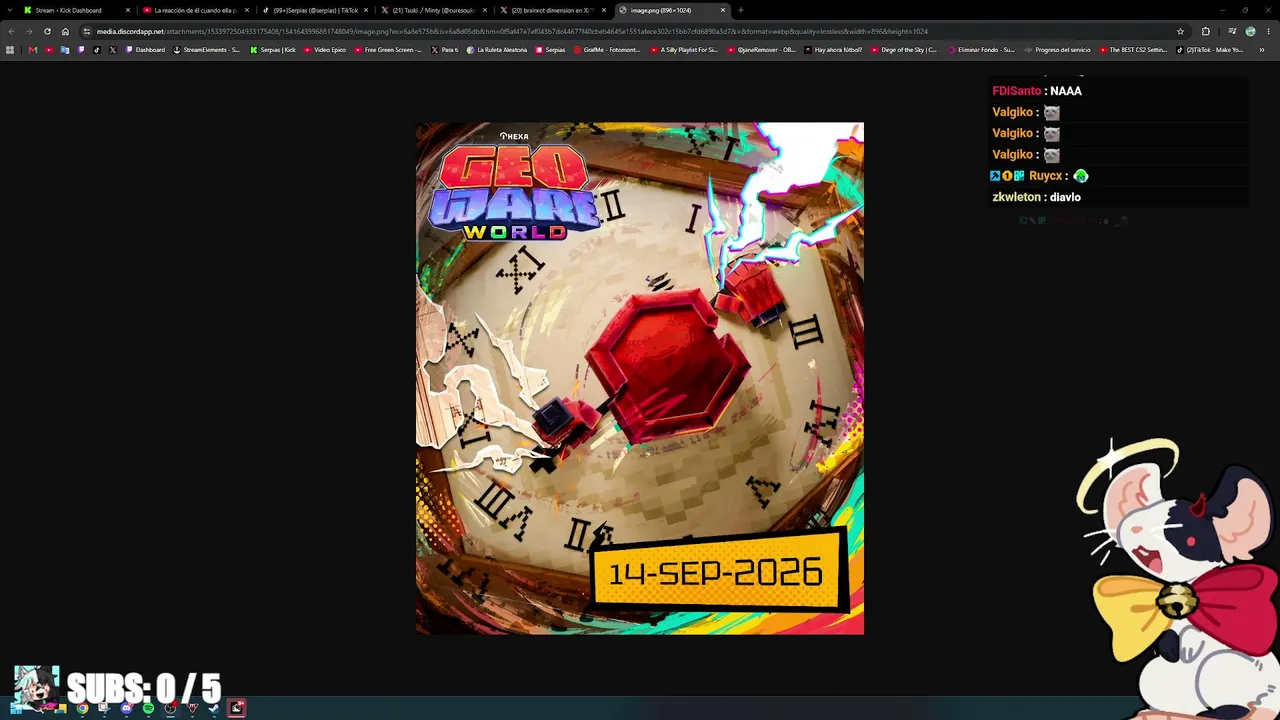Open Discord from the taskbar
The width and height of the screenshot is (1280, 720).
click(x=126, y=708)
